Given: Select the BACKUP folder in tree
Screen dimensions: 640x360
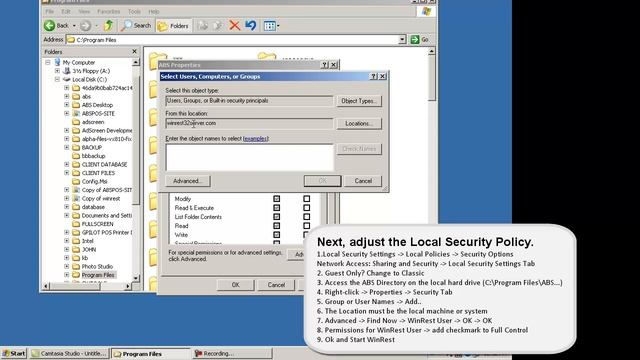Looking at the screenshot, I should 92,147.
